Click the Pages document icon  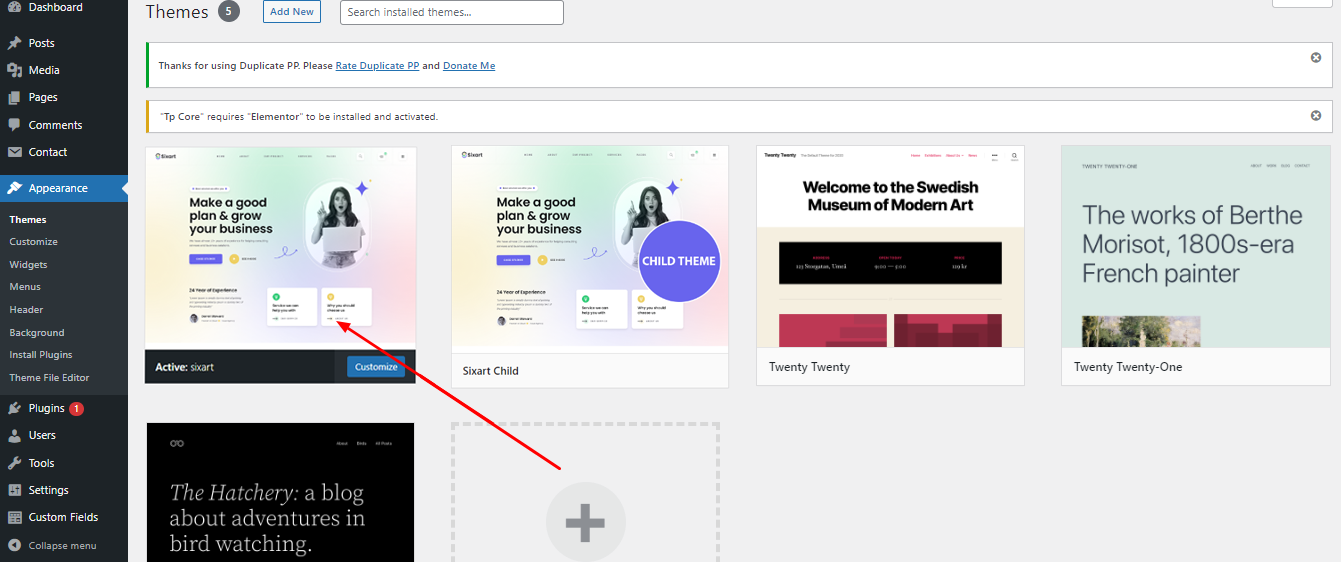pos(14,97)
